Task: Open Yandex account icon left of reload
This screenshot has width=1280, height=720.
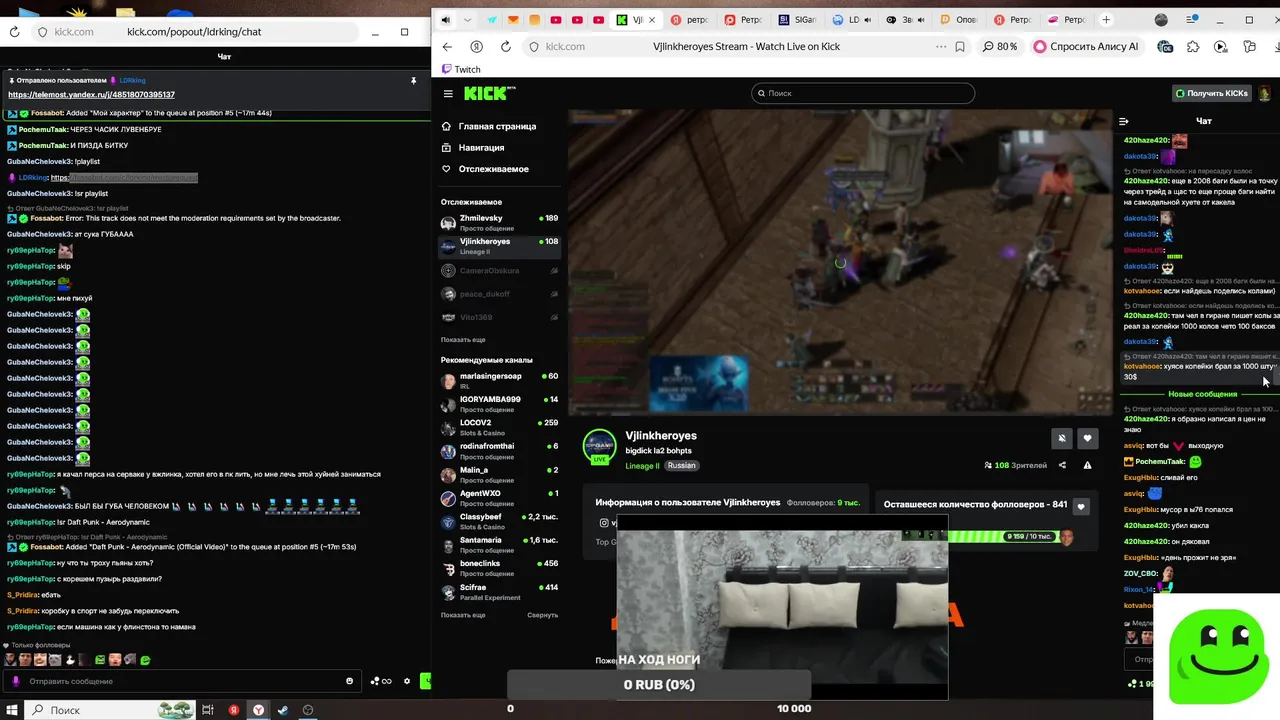Action: [476, 46]
